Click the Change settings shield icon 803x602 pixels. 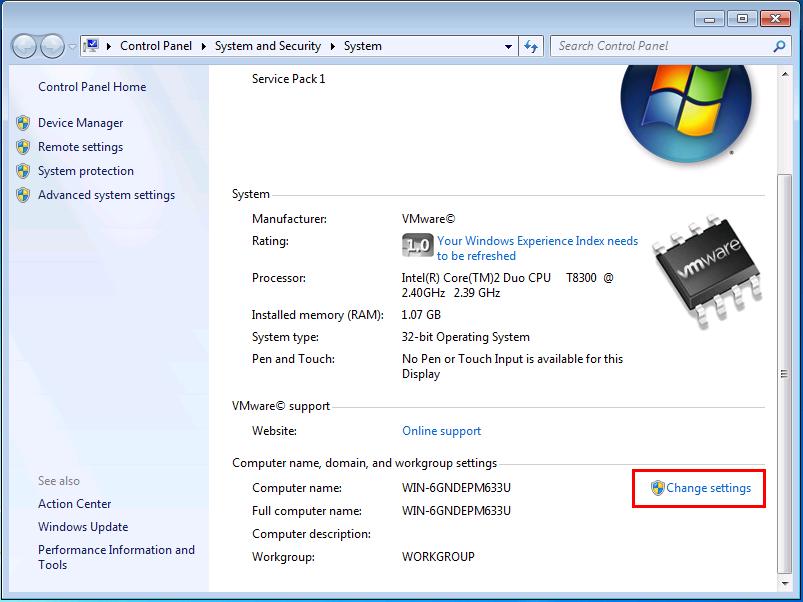click(x=658, y=488)
